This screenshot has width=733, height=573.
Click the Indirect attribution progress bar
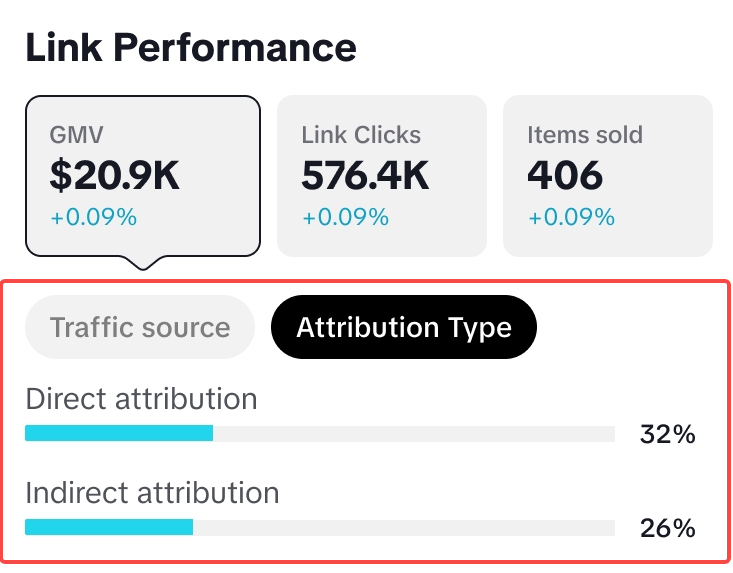point(320,527)
